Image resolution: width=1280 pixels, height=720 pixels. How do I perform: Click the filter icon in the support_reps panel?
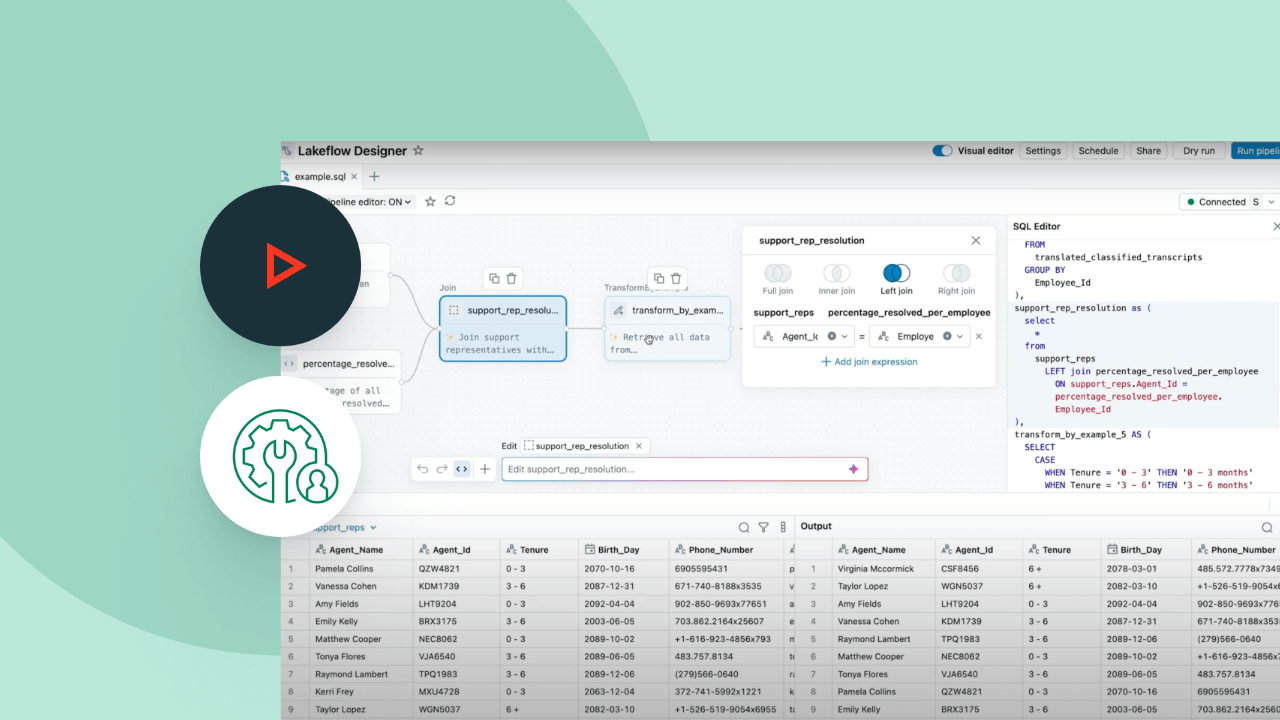[x=763, y=527]
